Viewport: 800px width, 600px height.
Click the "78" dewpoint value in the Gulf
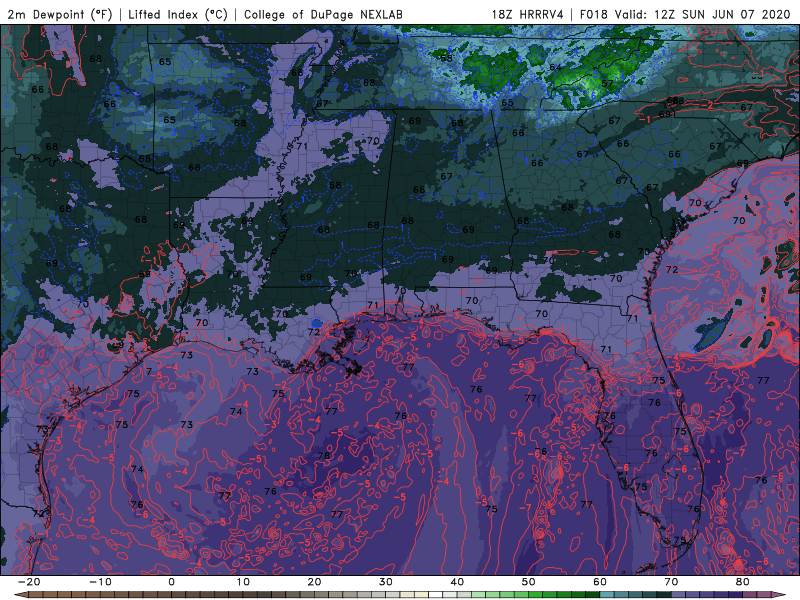pyautogui.click(x=324, y=456)
